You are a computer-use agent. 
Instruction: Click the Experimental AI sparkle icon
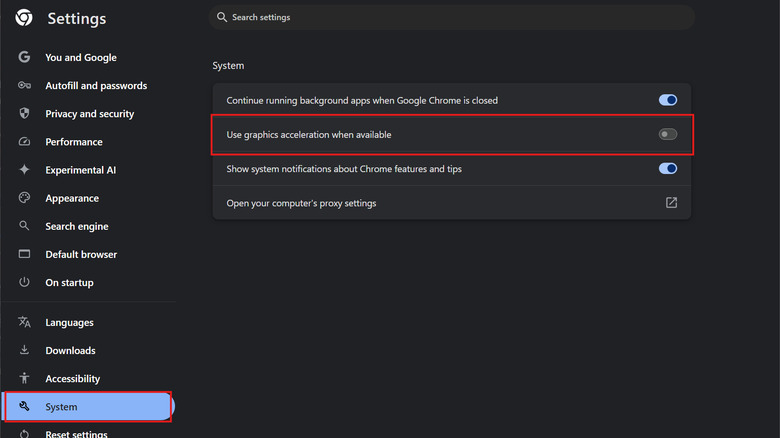(x=24, y=170)
